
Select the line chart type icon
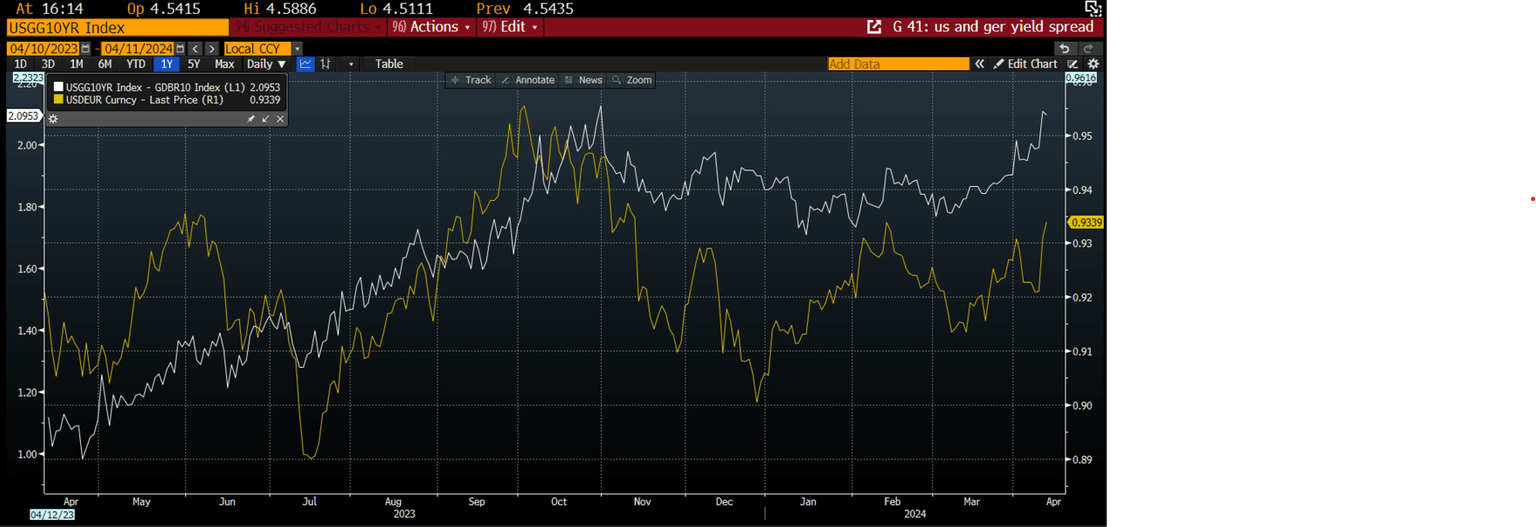coord(306,64)
